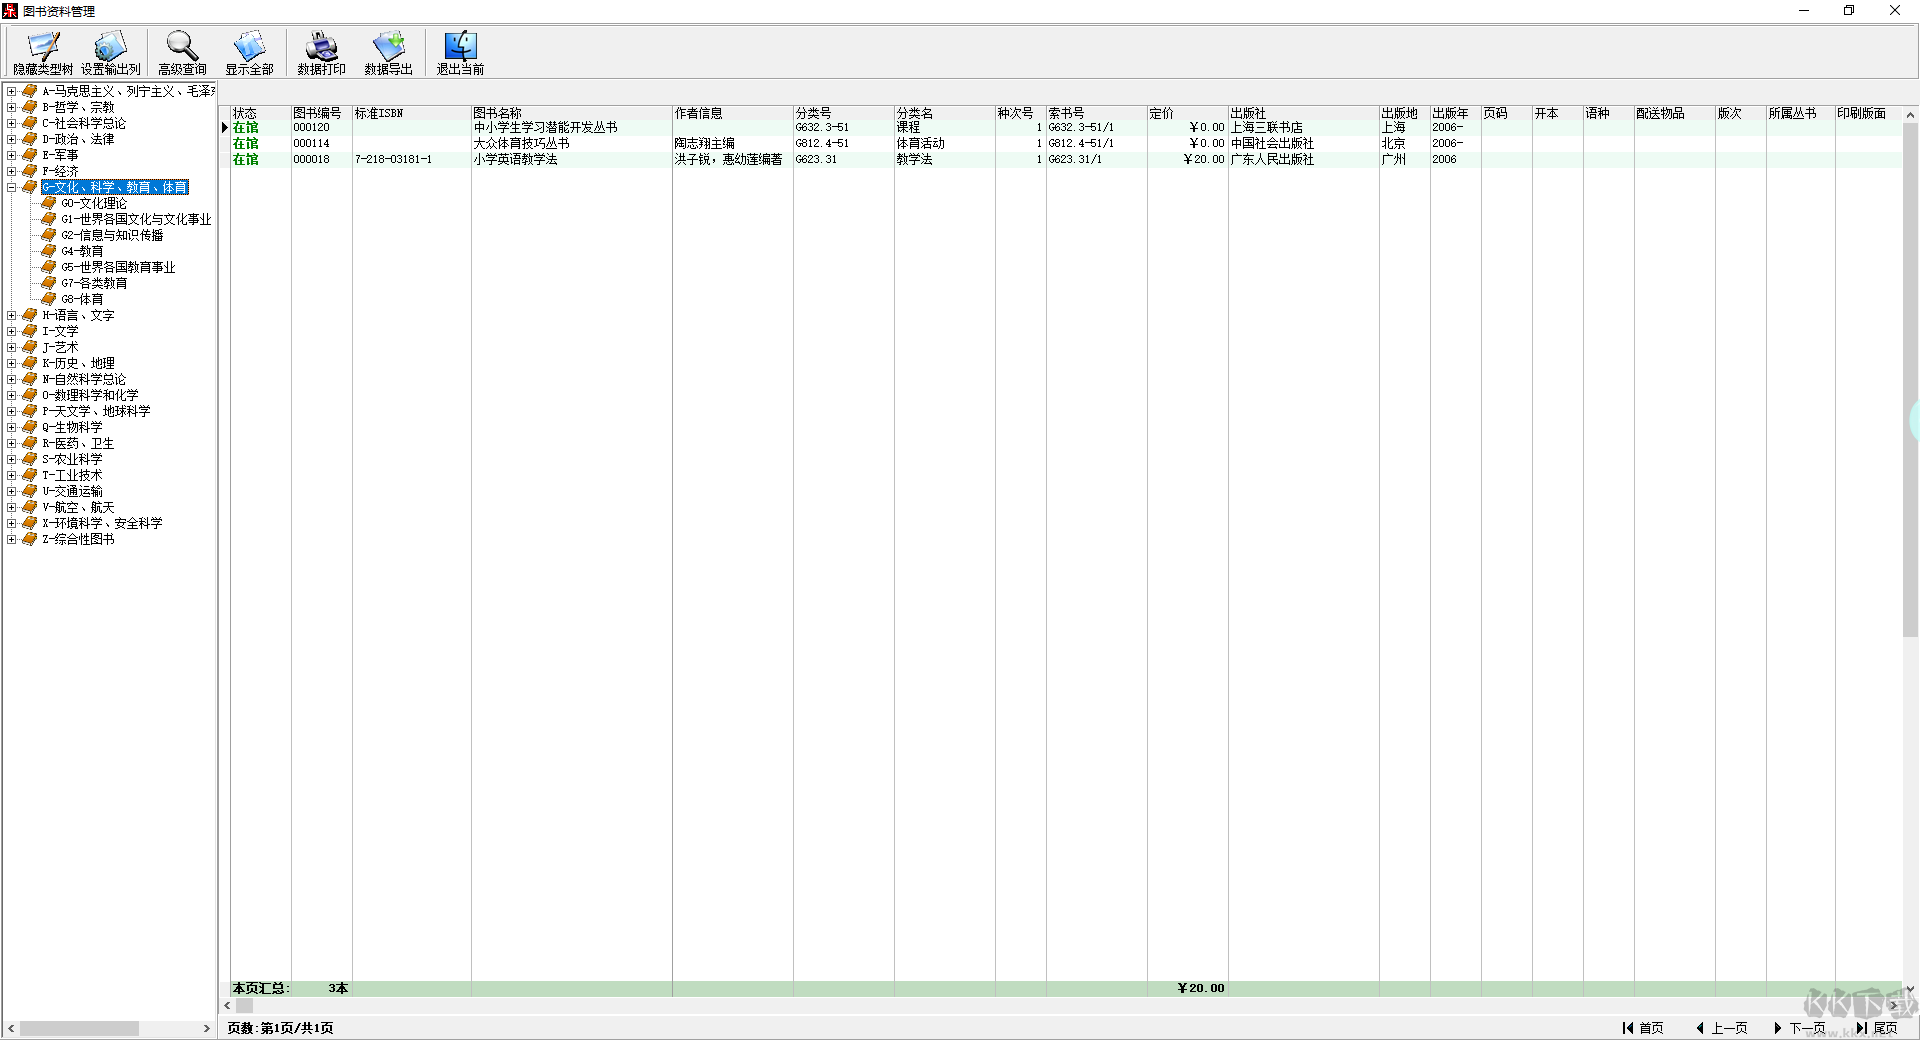Select G4-教育 subcategory
The width and height of the screenshot is (1920, 1040).
82,251
